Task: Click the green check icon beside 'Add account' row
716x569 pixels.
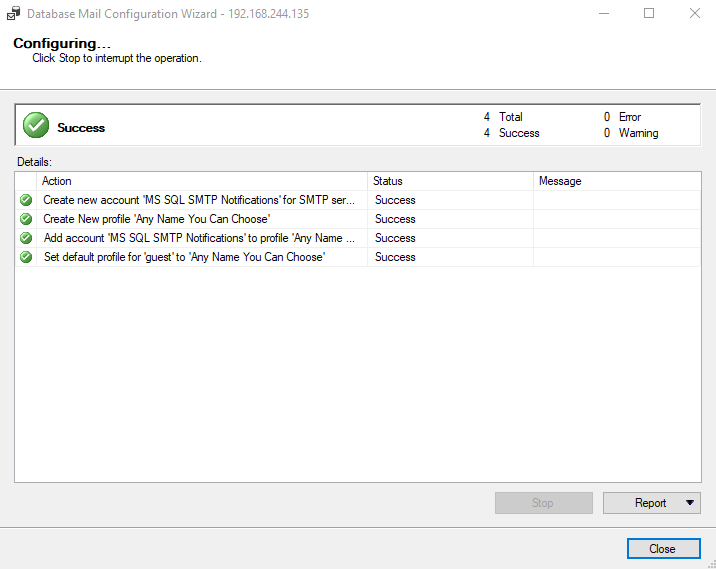Action: (x=26, y=238)
